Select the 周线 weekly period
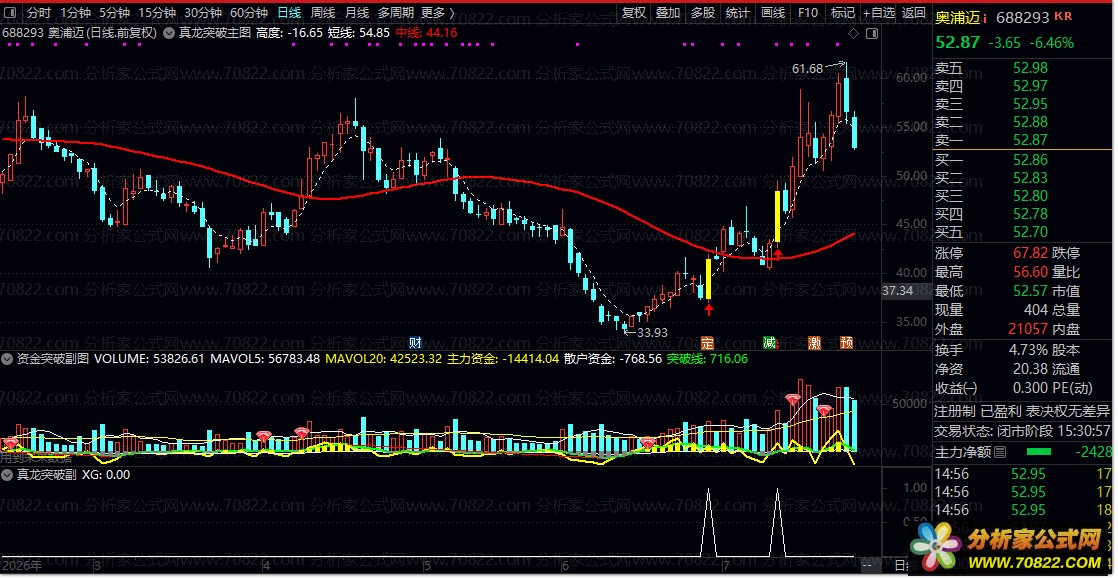Image resolution: width=1118 pixels, height=579 pixels. [x=323, y=13]
